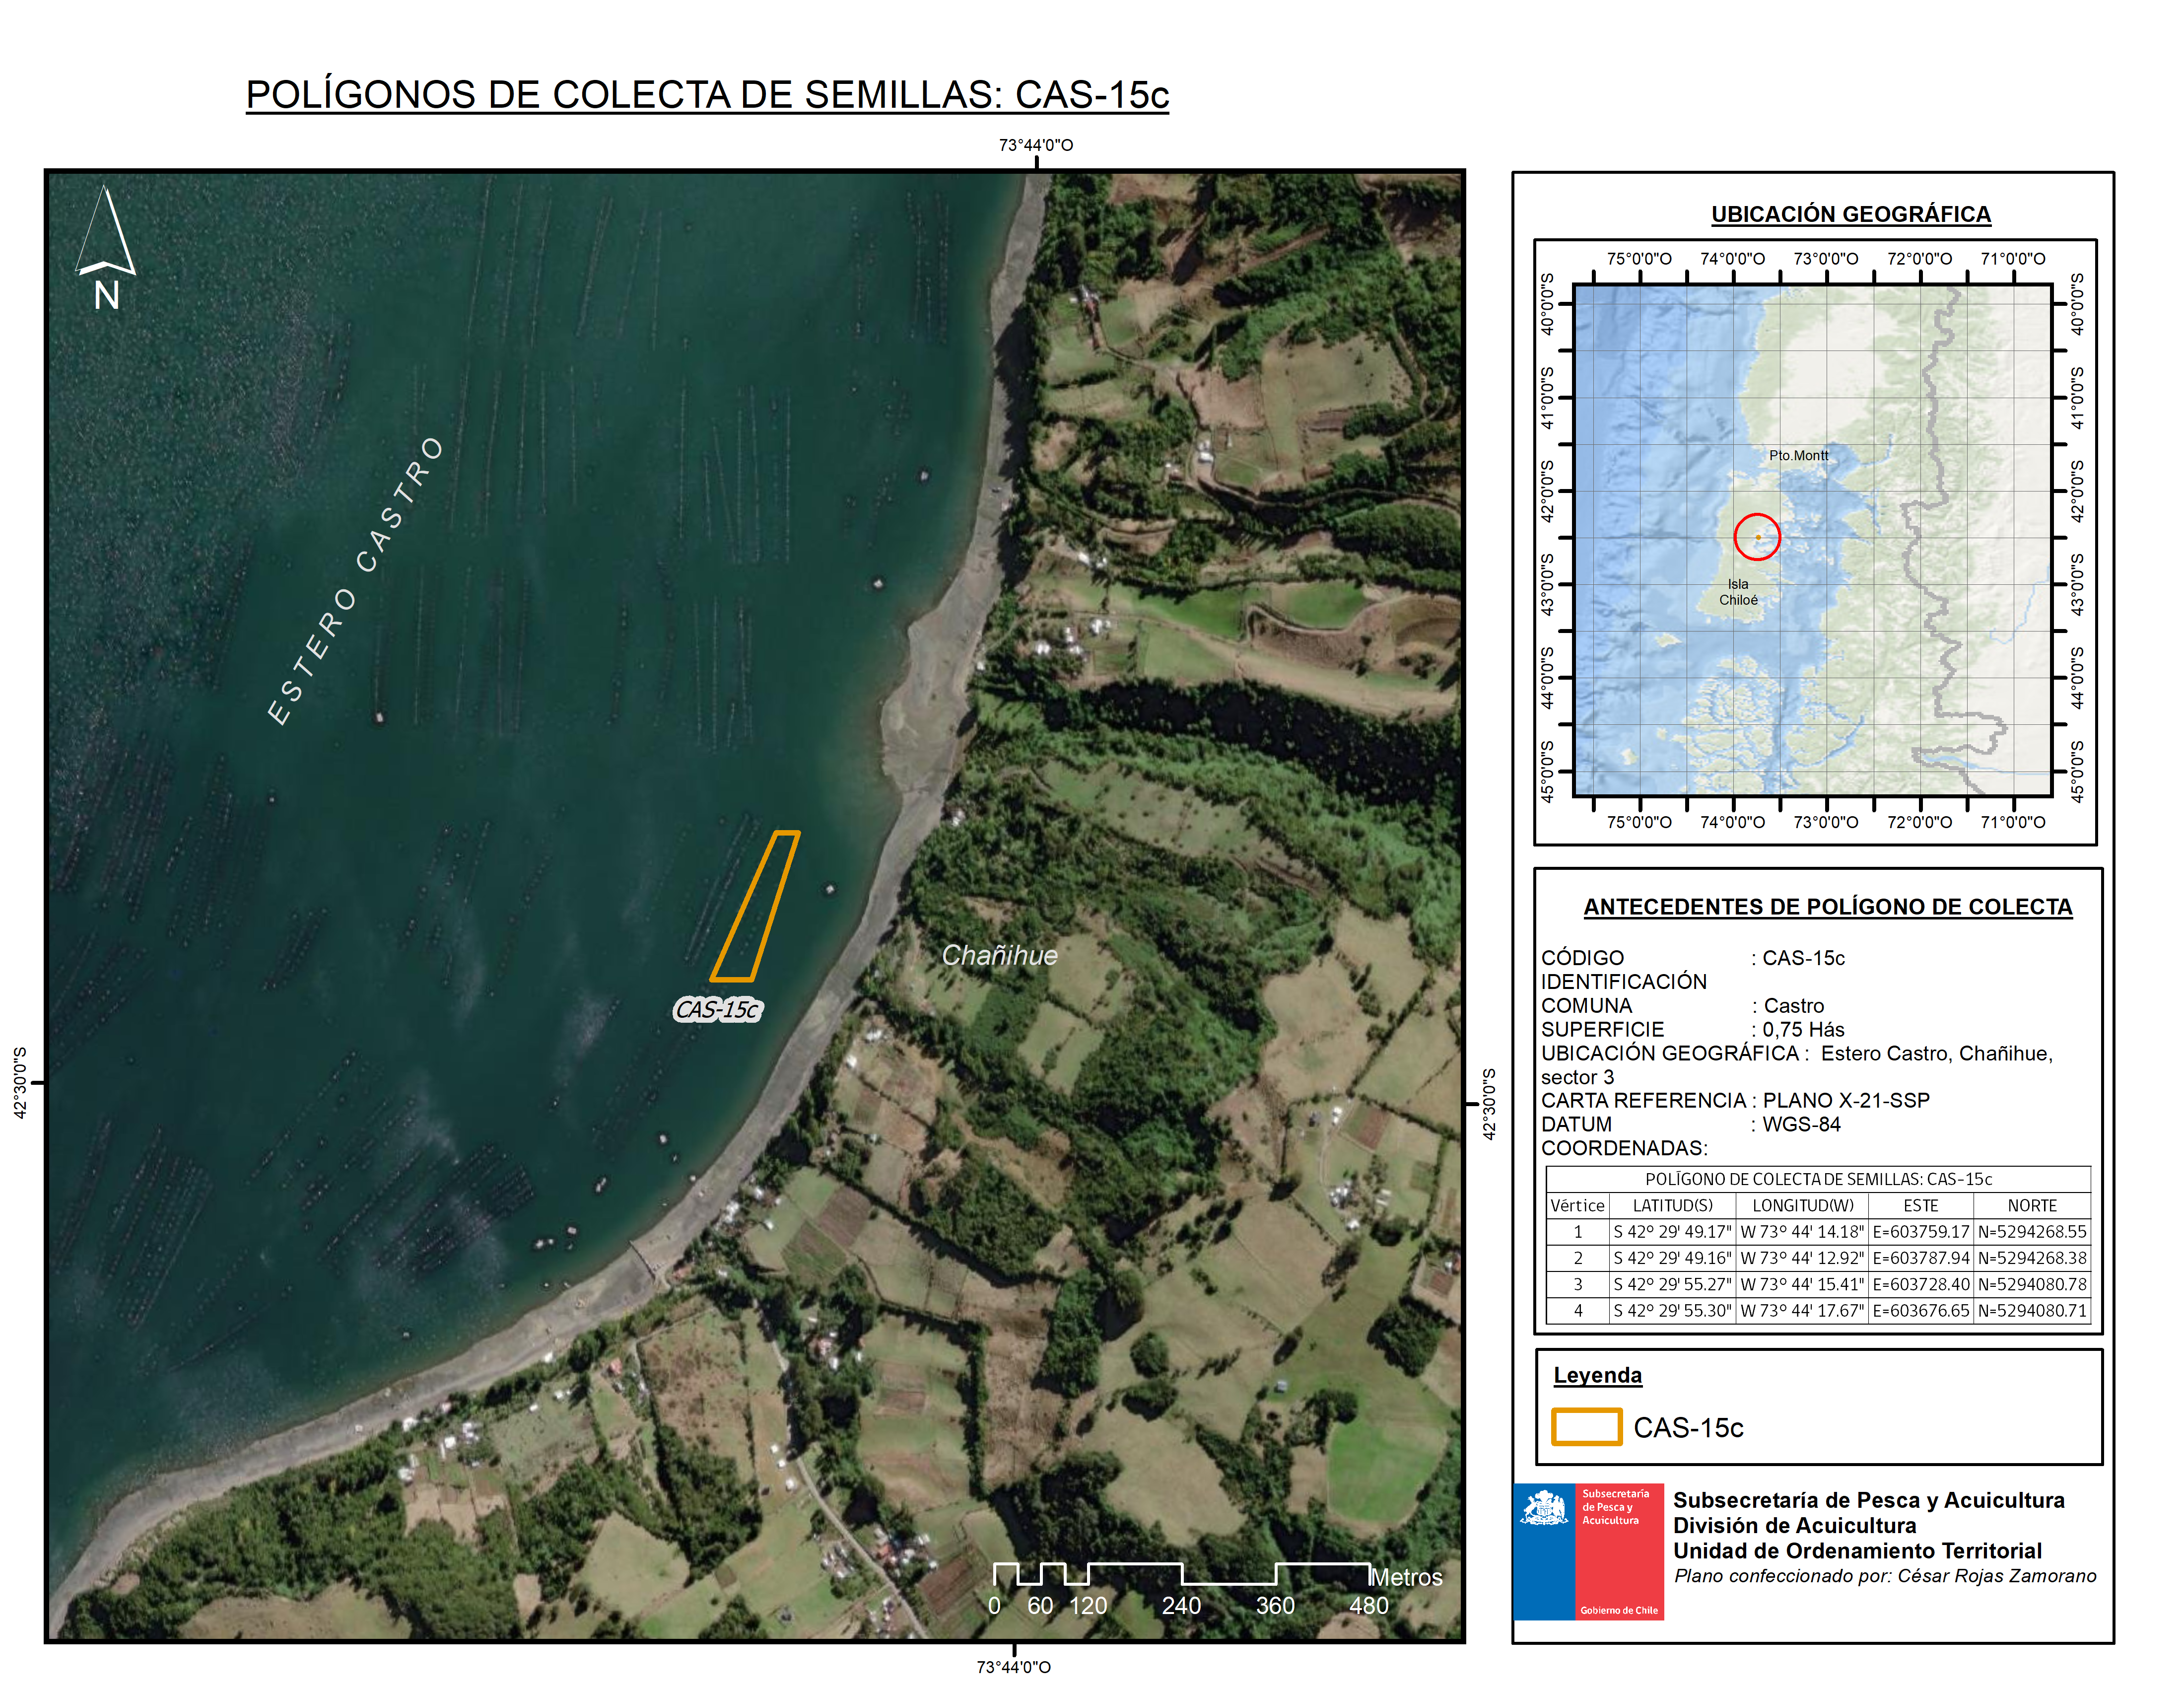Click the CAS-15c text in the legend
The height and width of the screenshot is (1688, 2184).
pyautogui.click(x=1688, y=1427)
